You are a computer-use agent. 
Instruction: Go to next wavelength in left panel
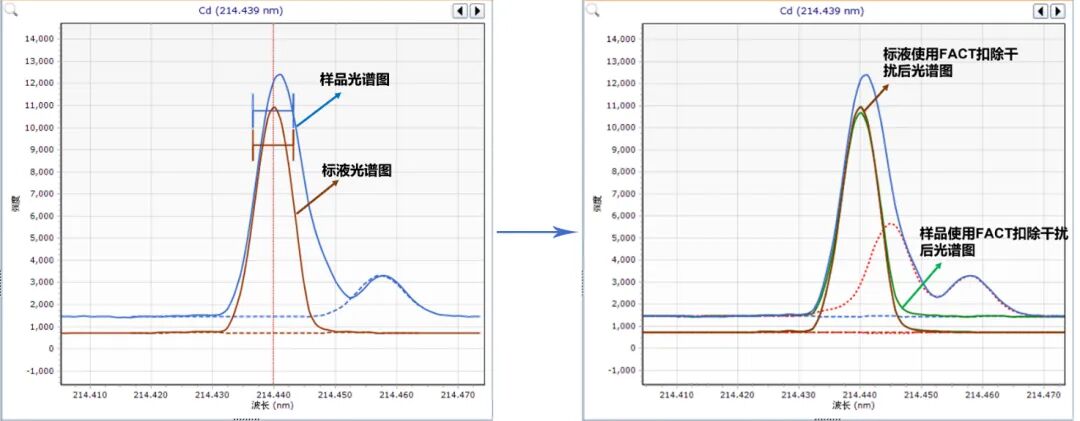[477, 11]
